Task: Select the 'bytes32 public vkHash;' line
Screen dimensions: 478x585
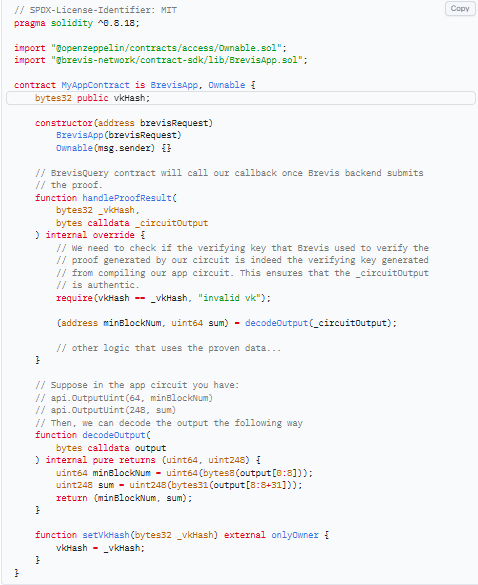Action: [x=241, y=98]
